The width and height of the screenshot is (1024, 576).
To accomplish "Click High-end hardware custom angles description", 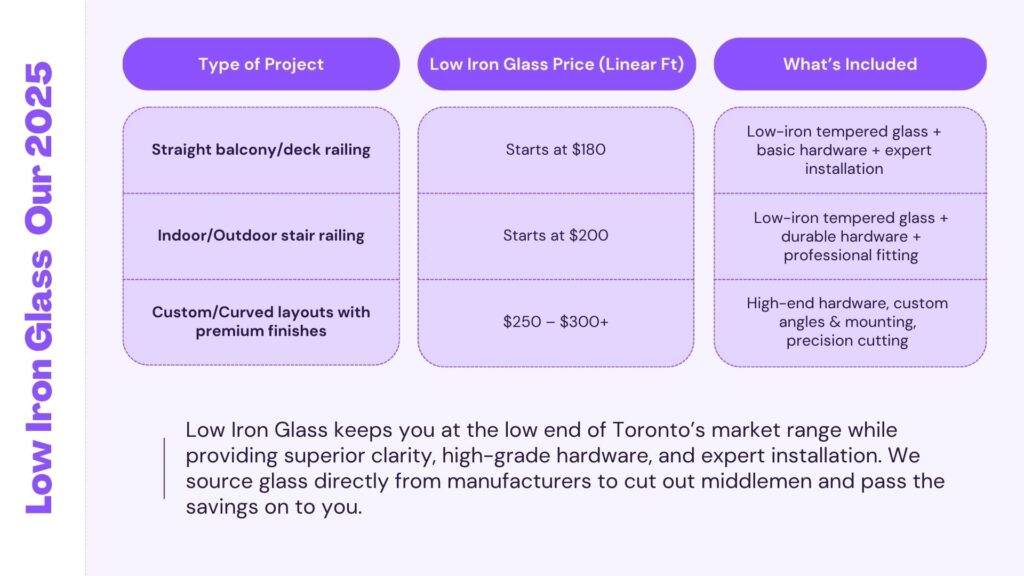I will [x=848, y=312].
